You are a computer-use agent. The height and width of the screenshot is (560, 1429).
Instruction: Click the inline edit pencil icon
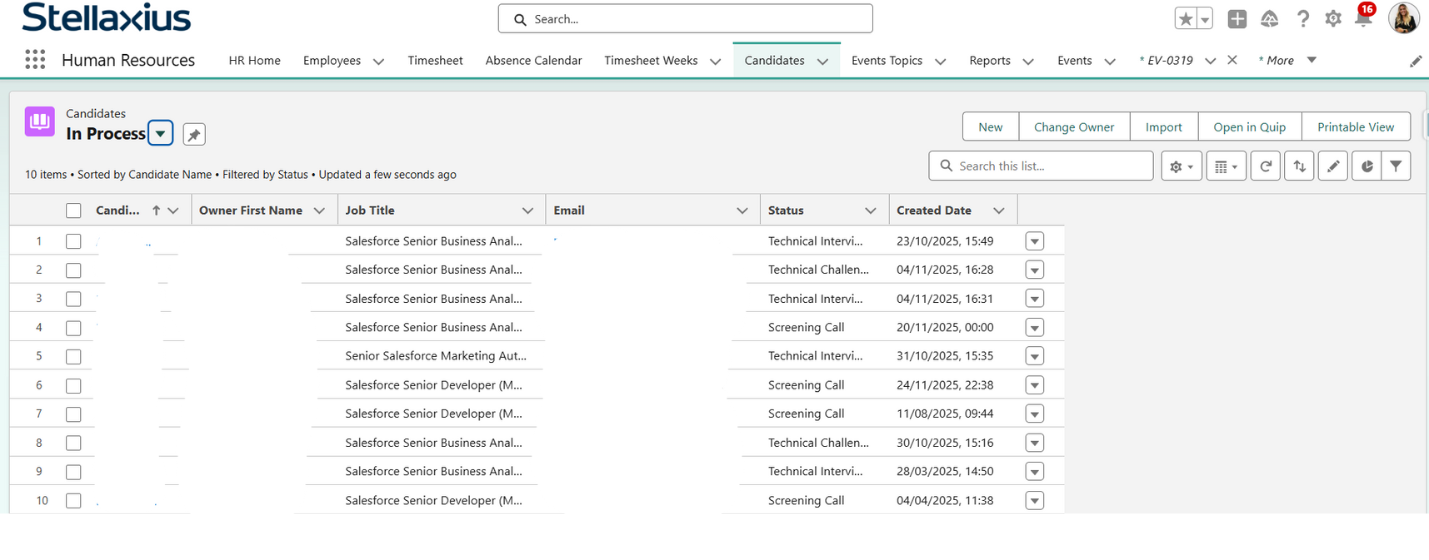pos(1333,166)
